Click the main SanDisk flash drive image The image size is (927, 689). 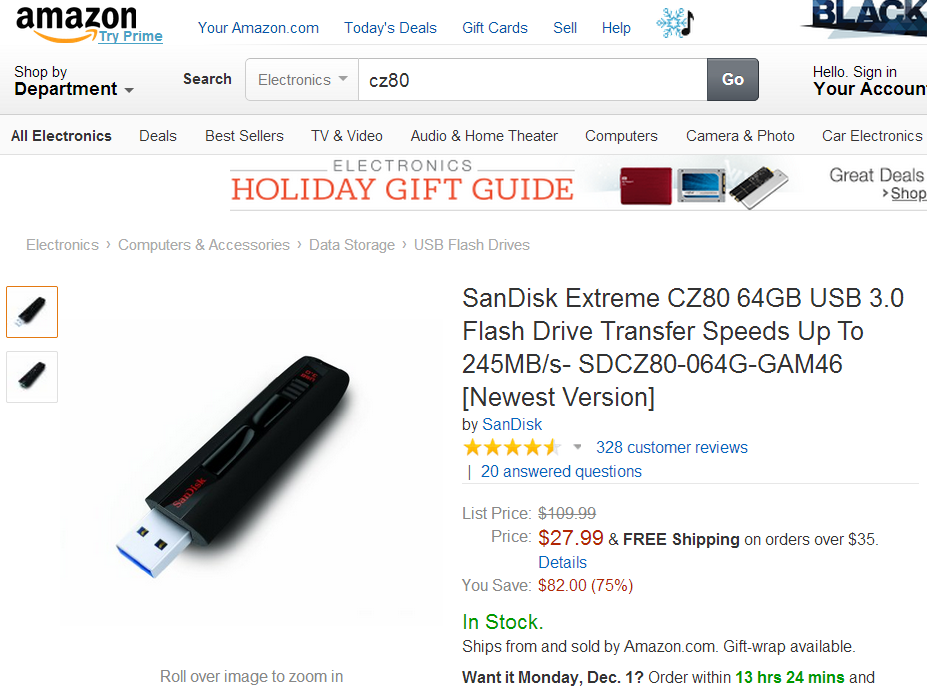point(234,467)
